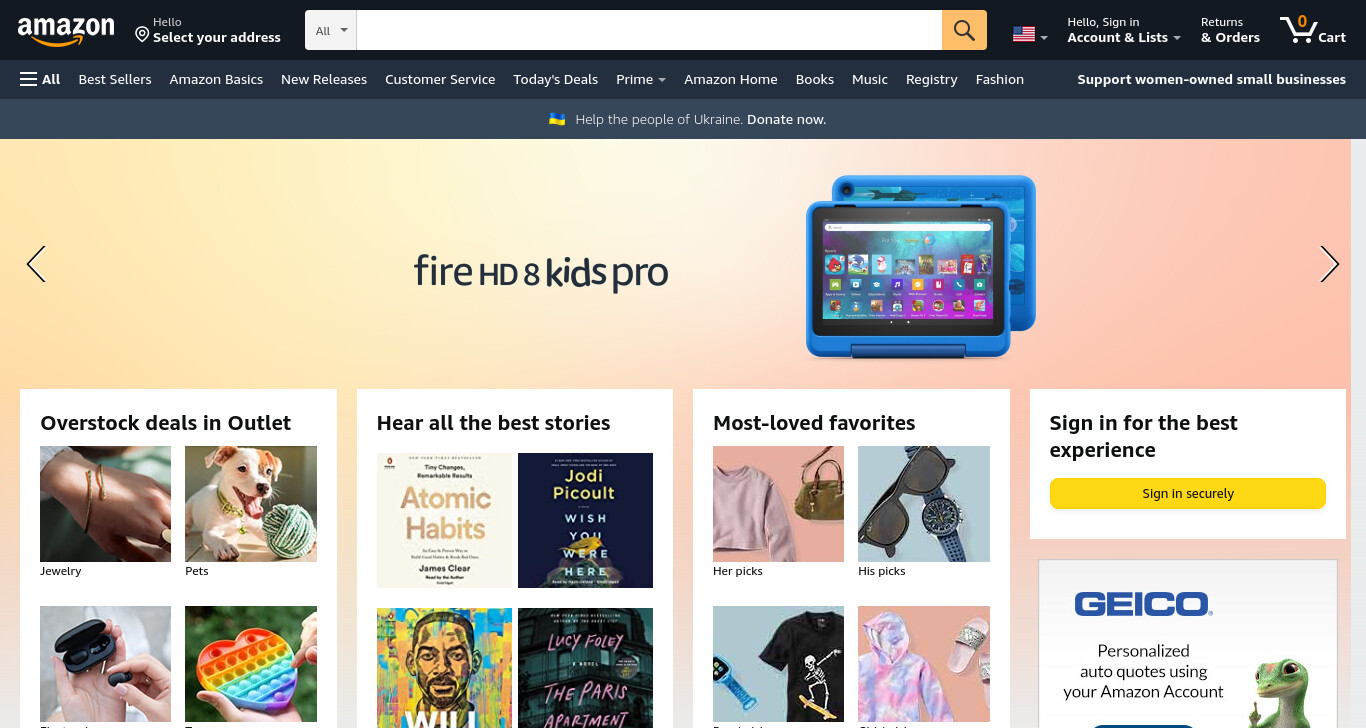Image resolution: width=1366 pixels, height=728 pixels.
Task: Show previous banner with left arrow
Action: coord(36,264)
